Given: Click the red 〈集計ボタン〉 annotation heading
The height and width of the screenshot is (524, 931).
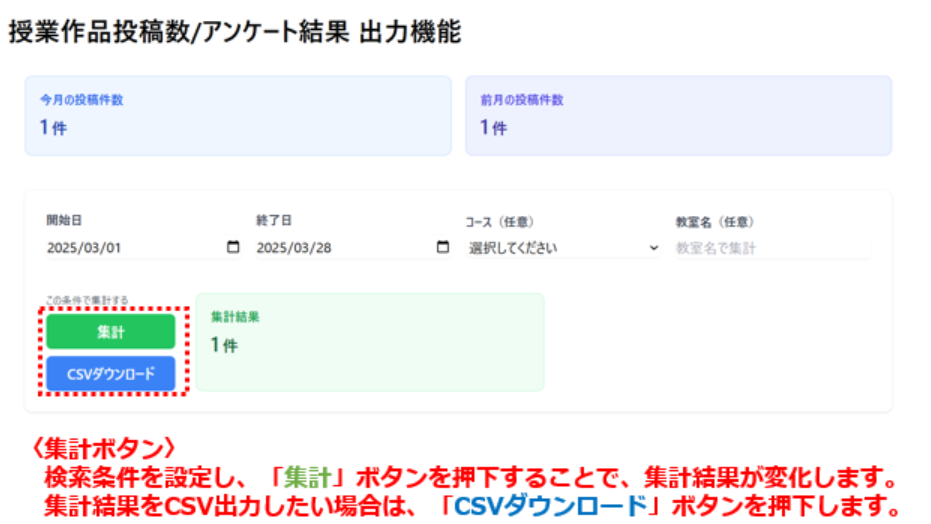Looking at the screenshot, I should click(x=101, y=444).
